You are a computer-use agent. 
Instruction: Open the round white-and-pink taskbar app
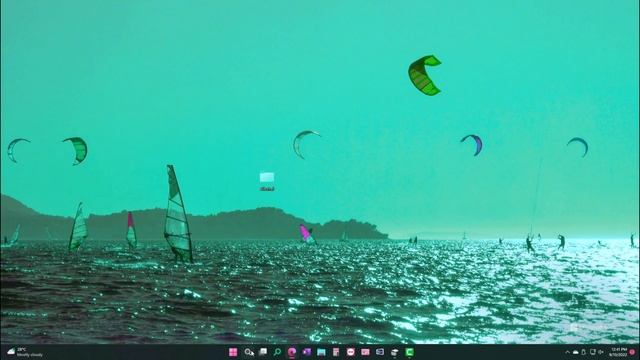click(351, 352)
